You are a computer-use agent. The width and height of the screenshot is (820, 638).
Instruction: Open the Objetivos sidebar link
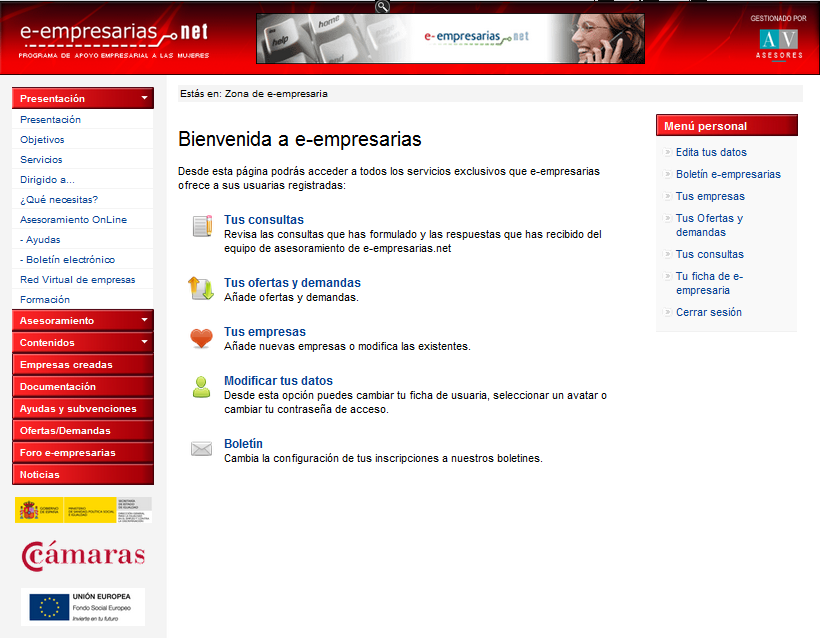(42, 140)
